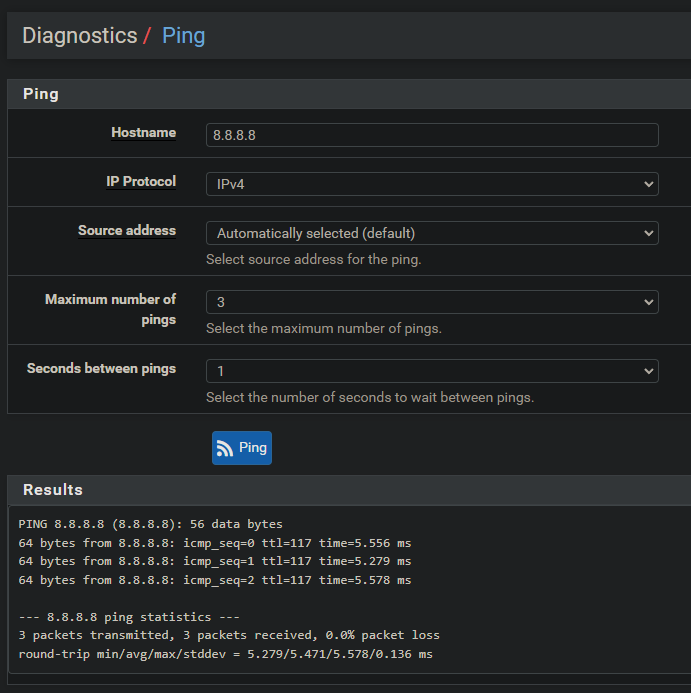Screen dimensions: 691x693
Task: Open the IP Protocol dropdown showing IPv4
Action: tap(432, 184)
